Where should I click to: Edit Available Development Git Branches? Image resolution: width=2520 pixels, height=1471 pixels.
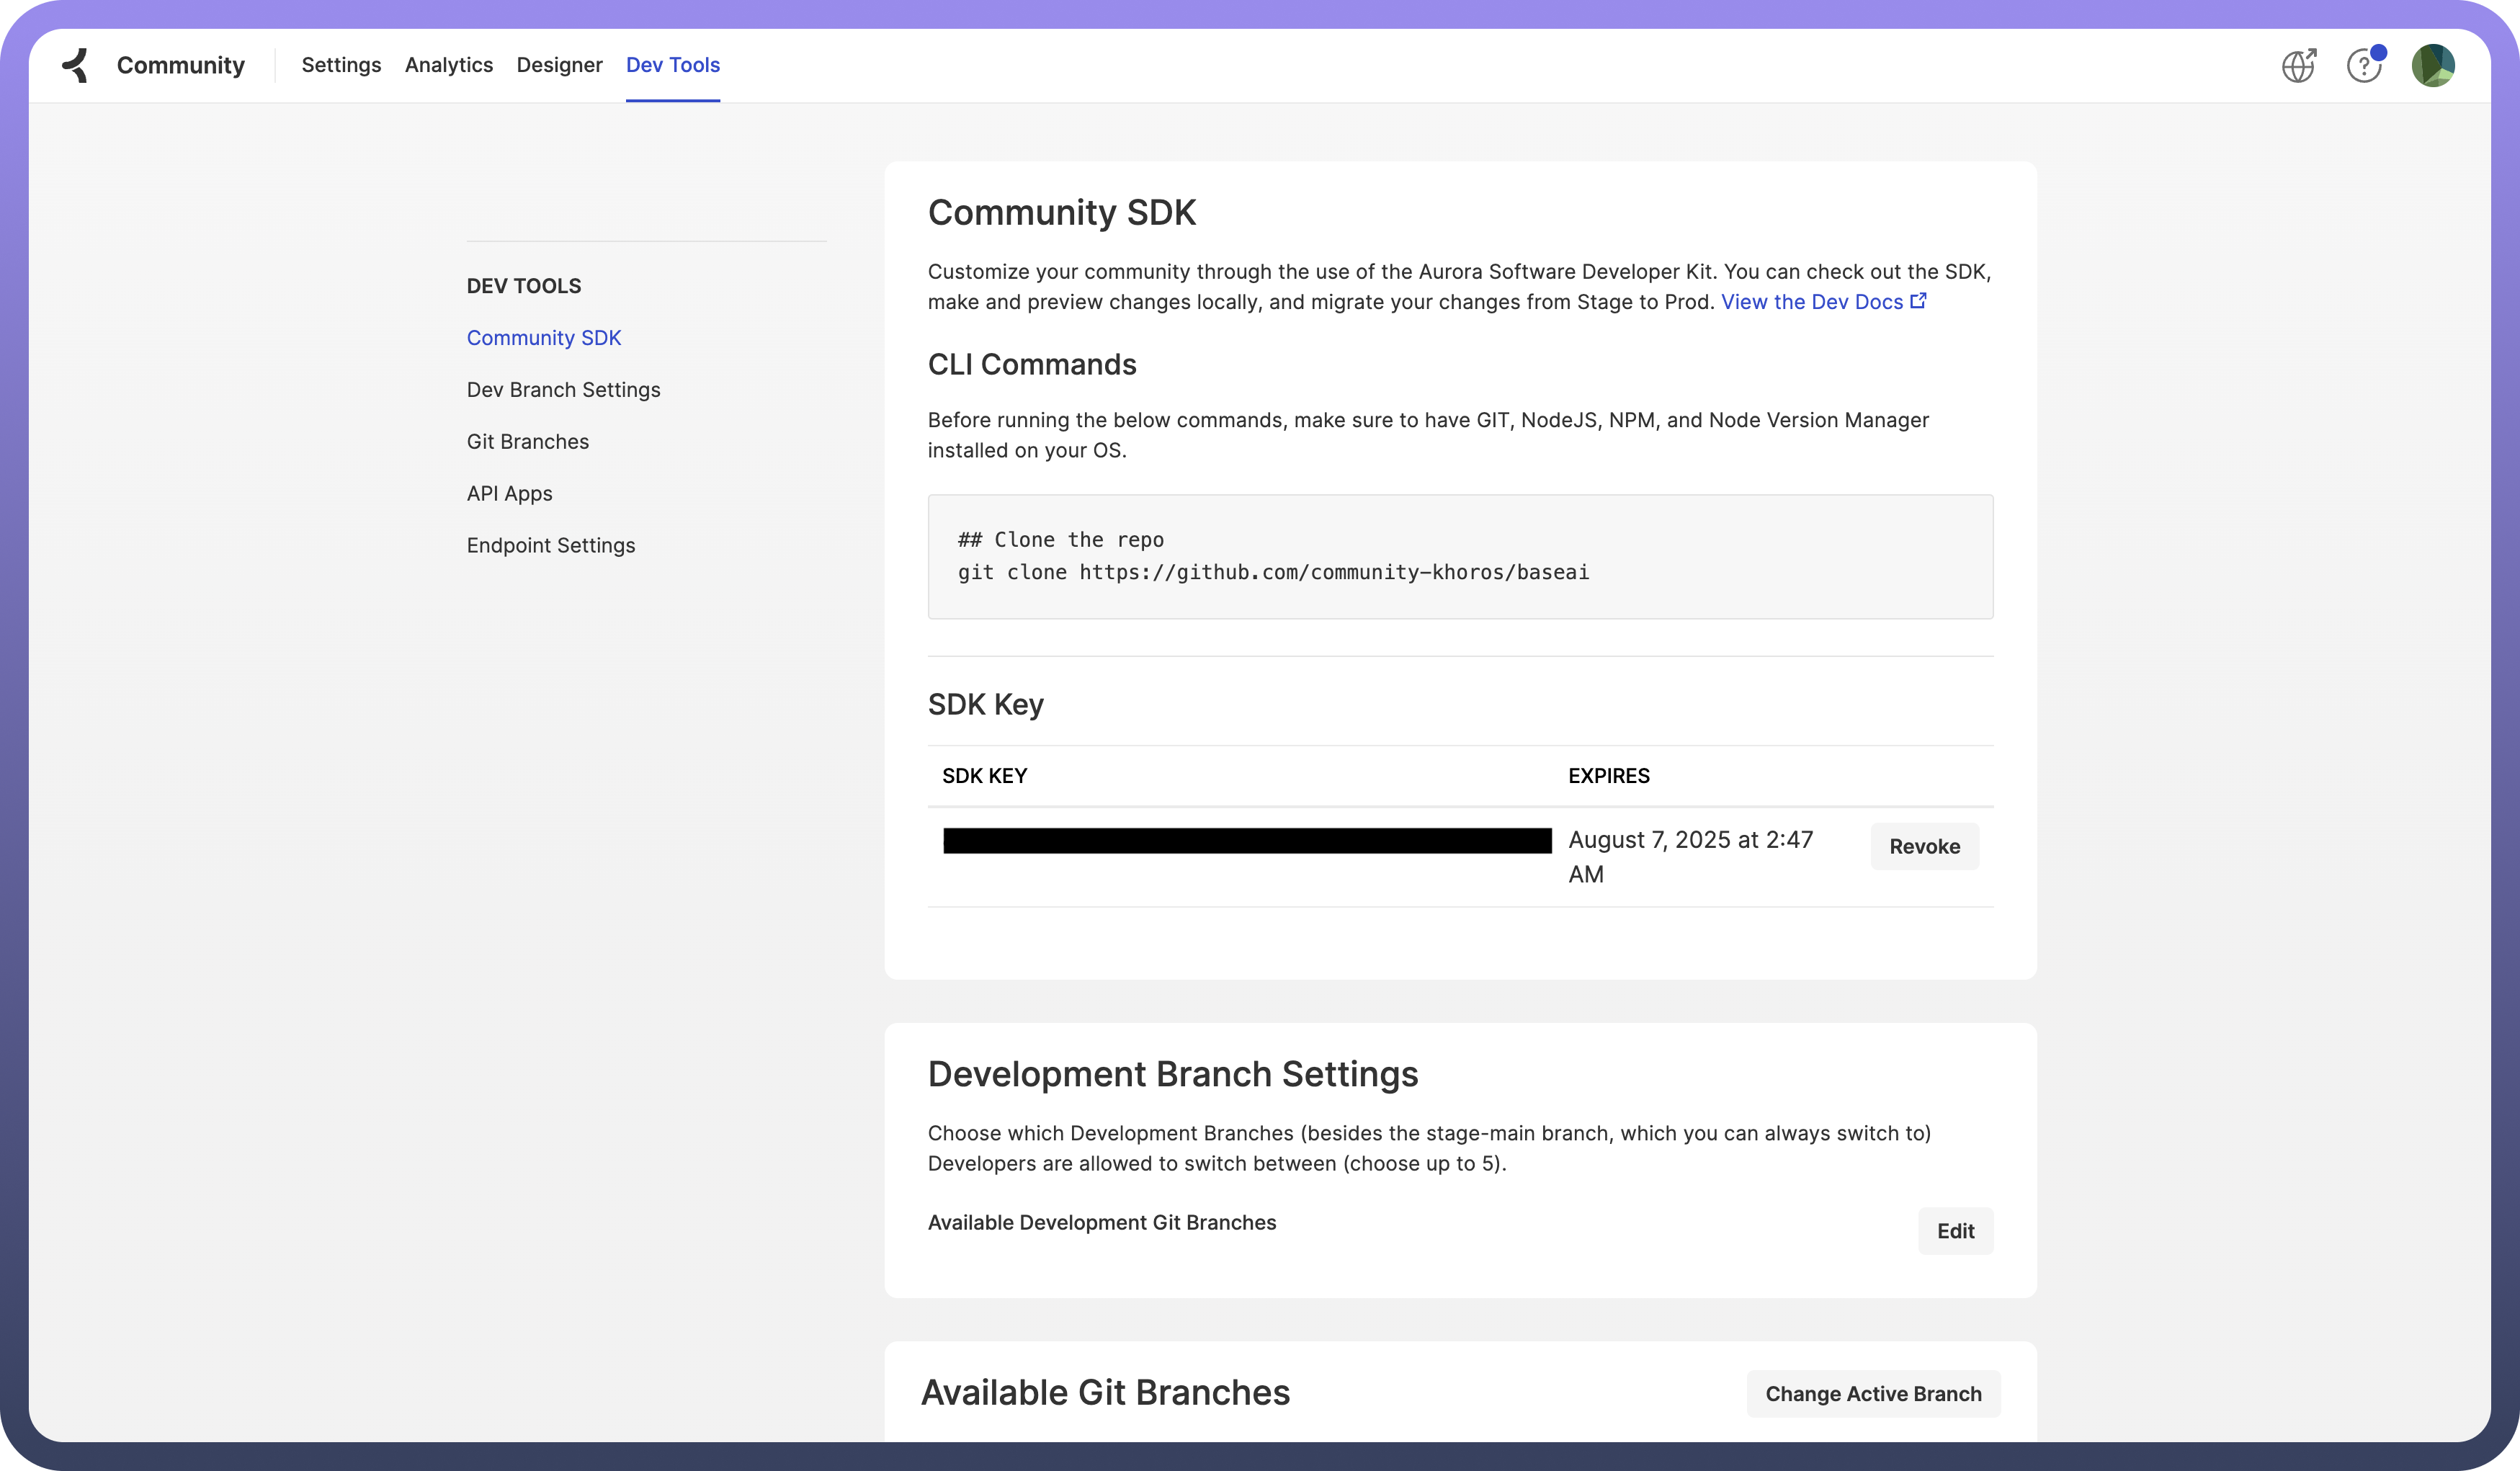click(1955, 1231)
